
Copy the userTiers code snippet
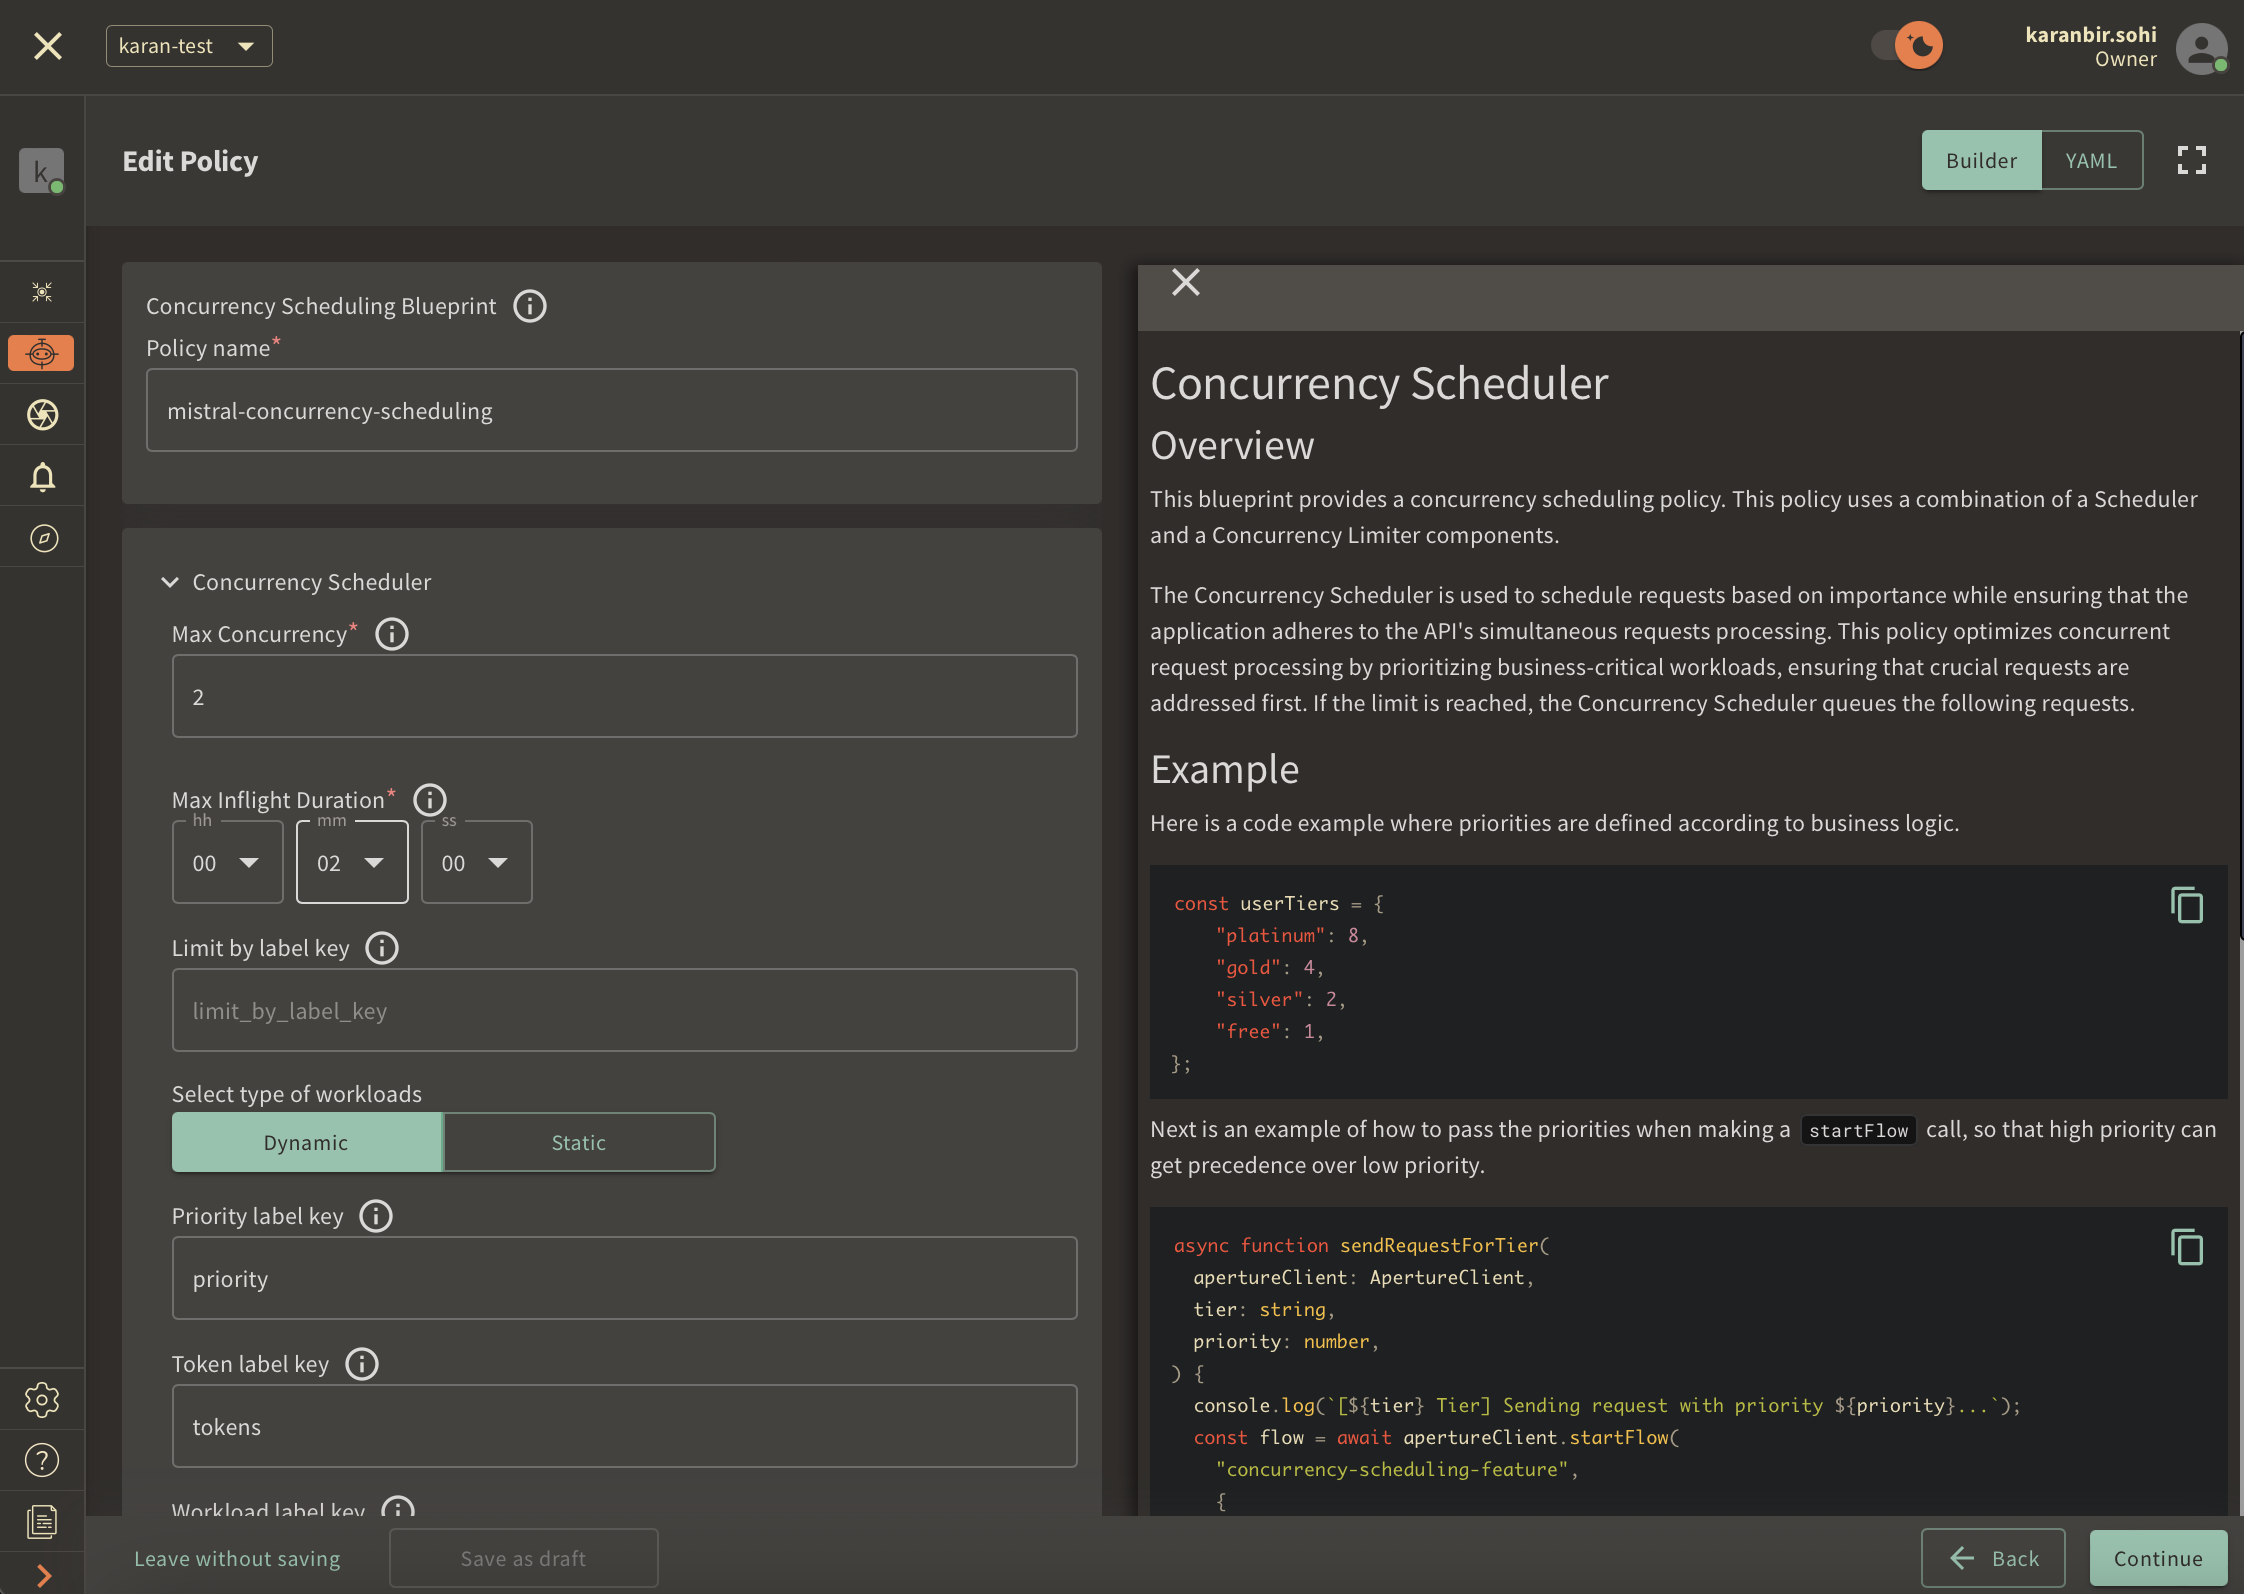coord(2187,905)
